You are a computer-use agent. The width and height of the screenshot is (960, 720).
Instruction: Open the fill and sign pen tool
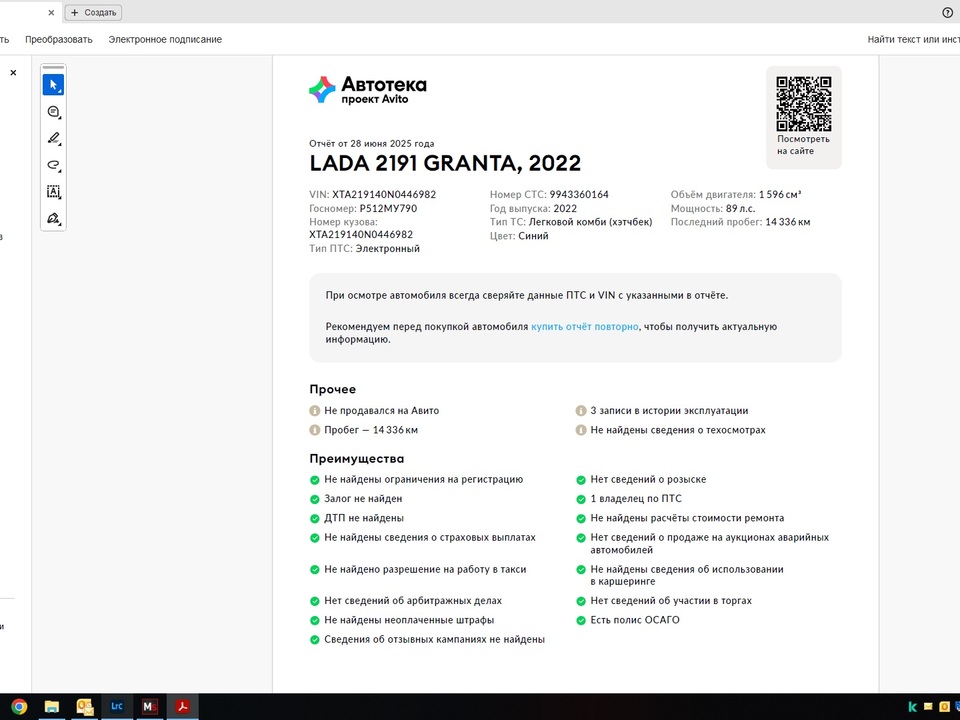tap(53, 219)
